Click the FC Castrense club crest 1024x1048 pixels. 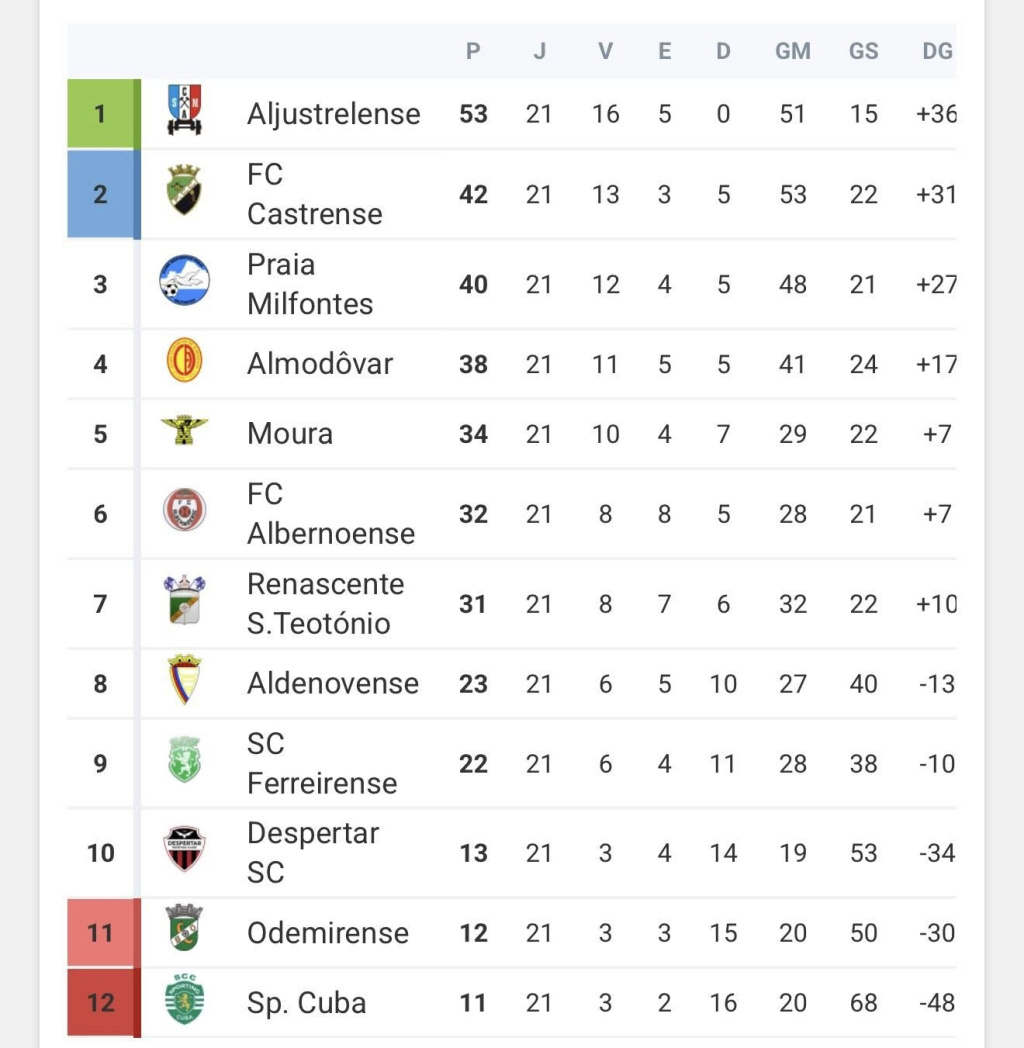tap(184, 192)
